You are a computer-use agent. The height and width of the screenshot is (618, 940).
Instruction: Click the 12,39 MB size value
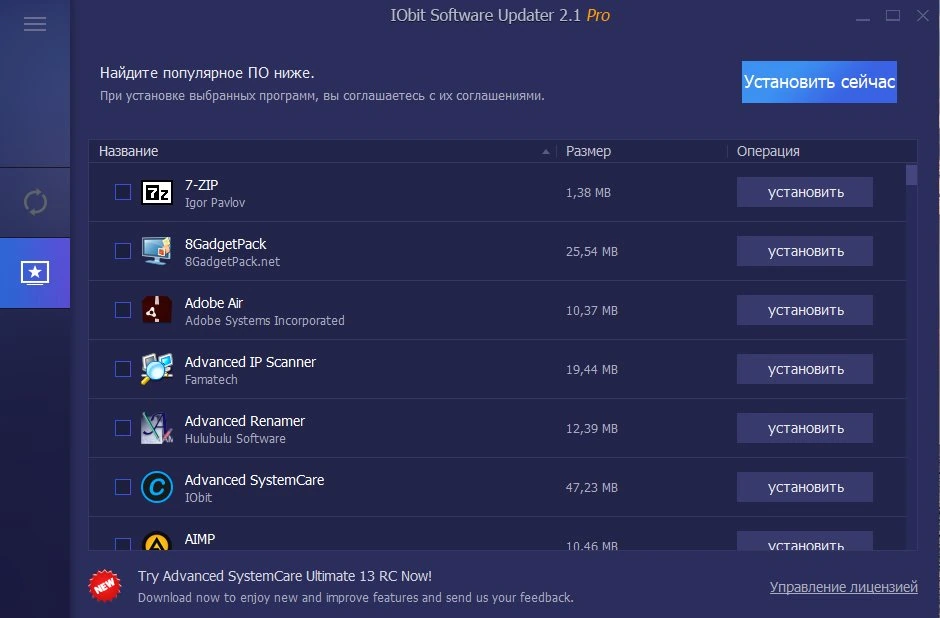(x=592, y=429)
